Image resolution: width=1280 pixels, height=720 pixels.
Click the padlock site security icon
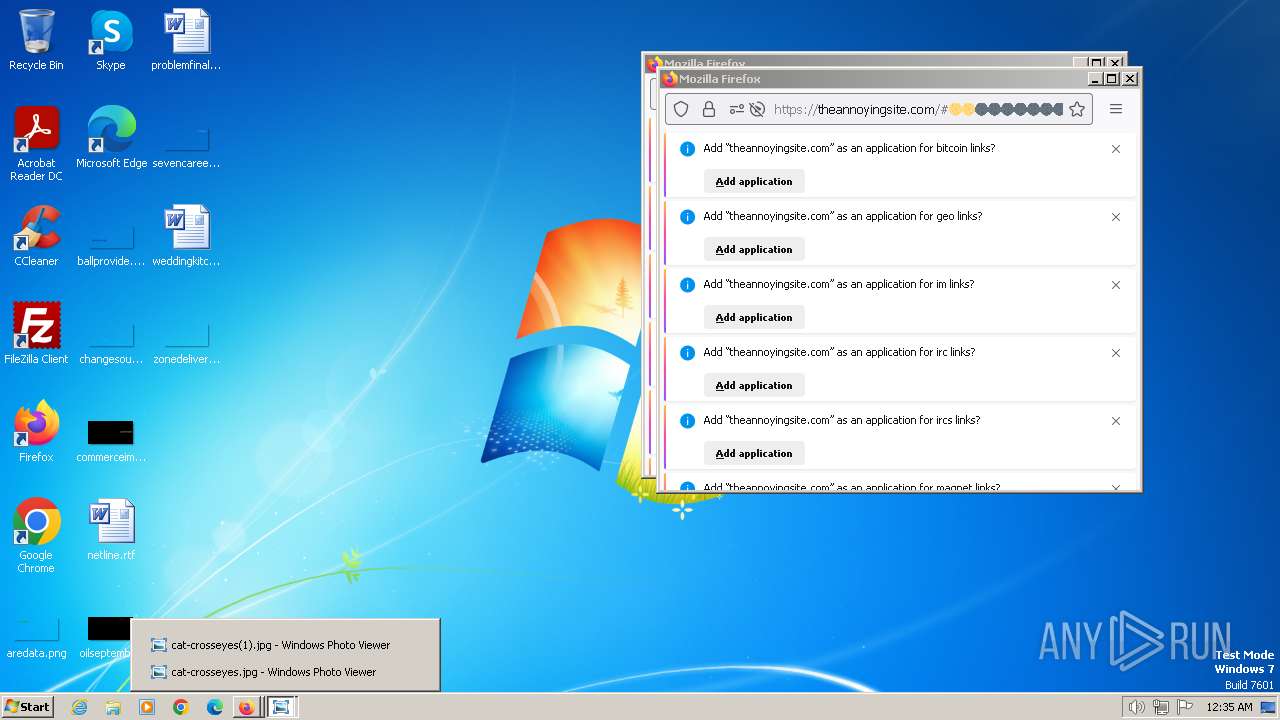708,110
